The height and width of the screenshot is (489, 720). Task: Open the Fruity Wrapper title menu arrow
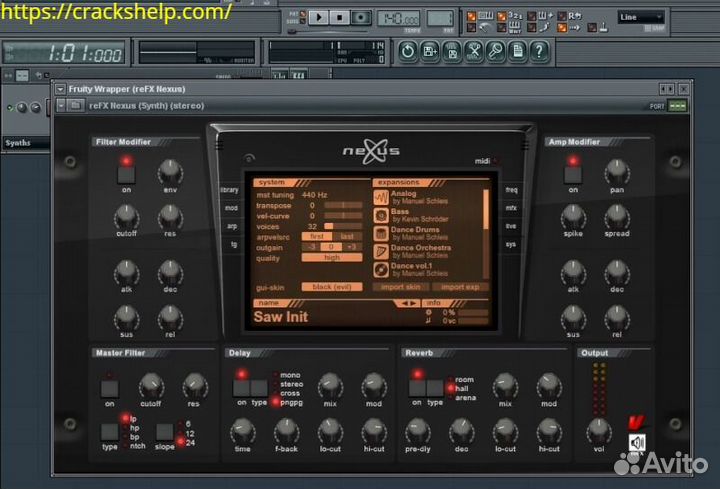click(x=60, y=89)
